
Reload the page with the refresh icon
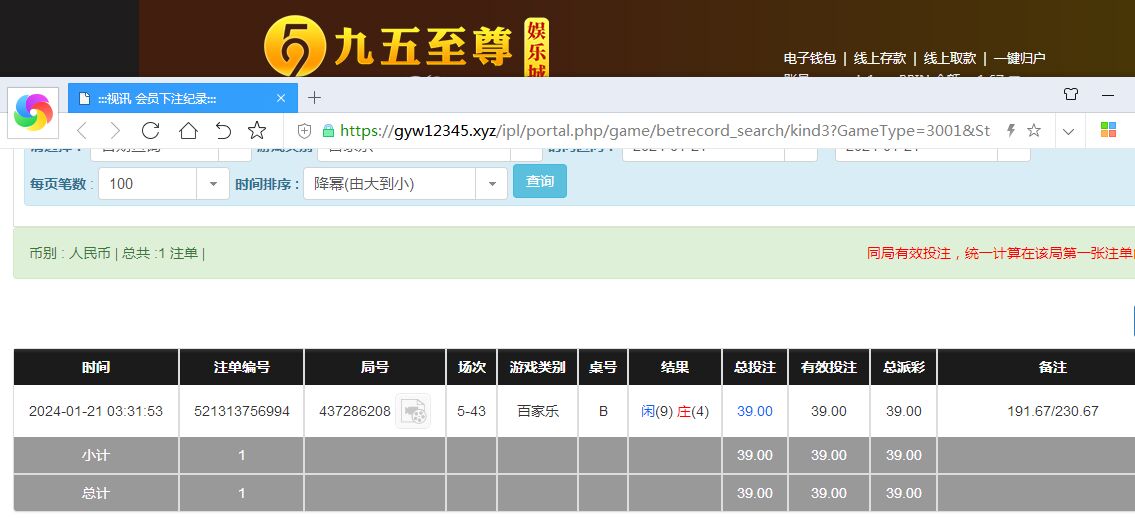click(151, 130)
